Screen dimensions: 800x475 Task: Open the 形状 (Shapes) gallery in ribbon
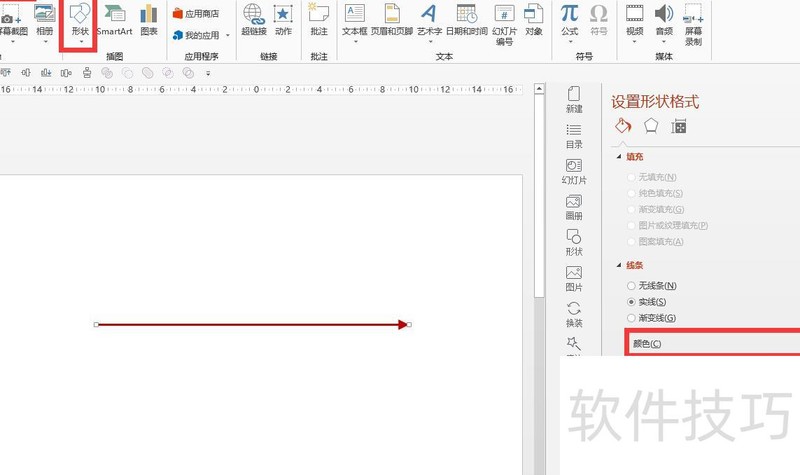(80, 22)
